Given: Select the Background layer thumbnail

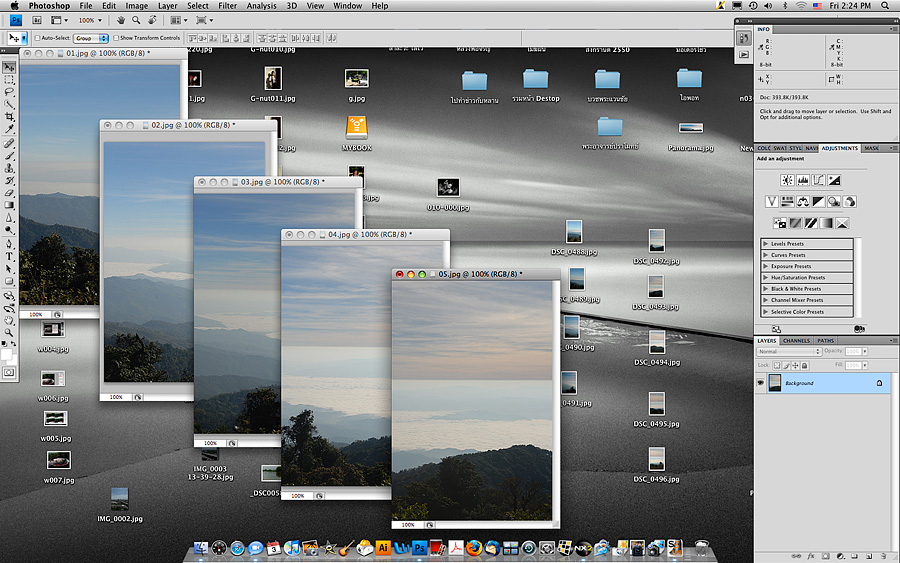Looking at the screenshot, I should (x=774, y=383).
